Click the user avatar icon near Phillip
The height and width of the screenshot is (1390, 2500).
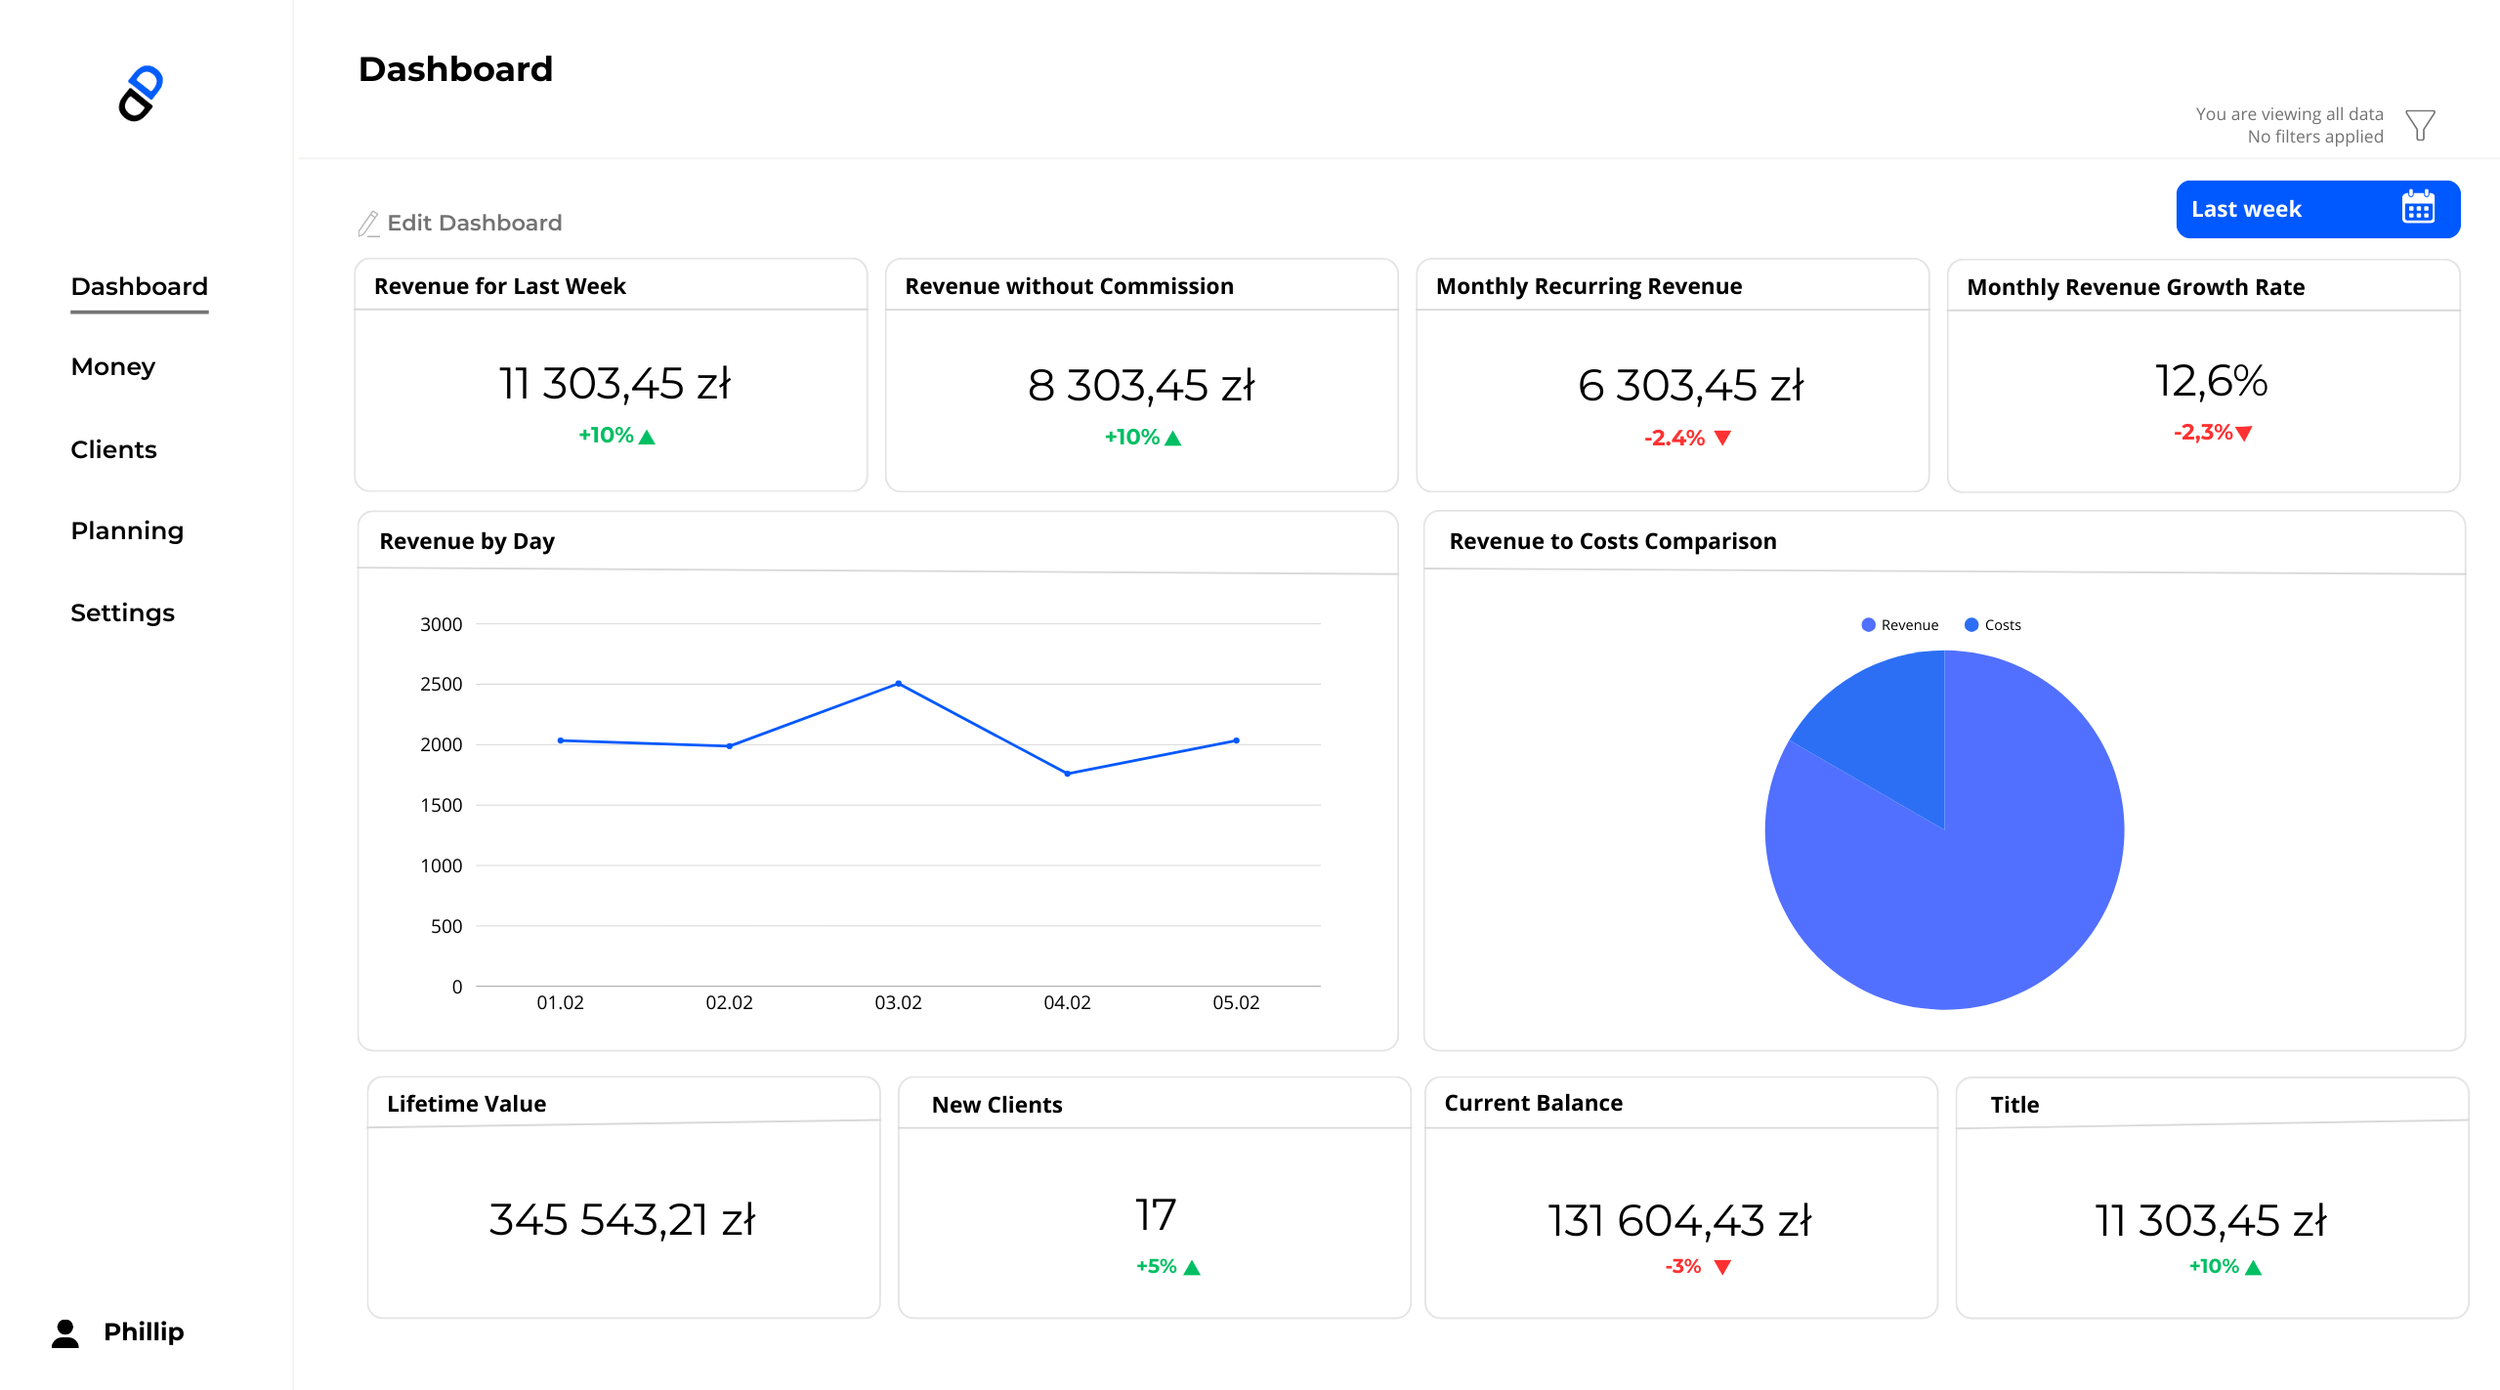coord(66,1333)
